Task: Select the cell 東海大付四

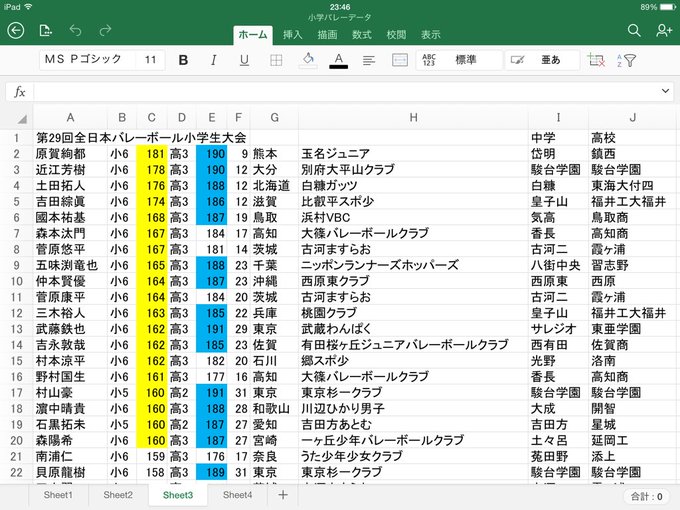Action: coord(632,186)
